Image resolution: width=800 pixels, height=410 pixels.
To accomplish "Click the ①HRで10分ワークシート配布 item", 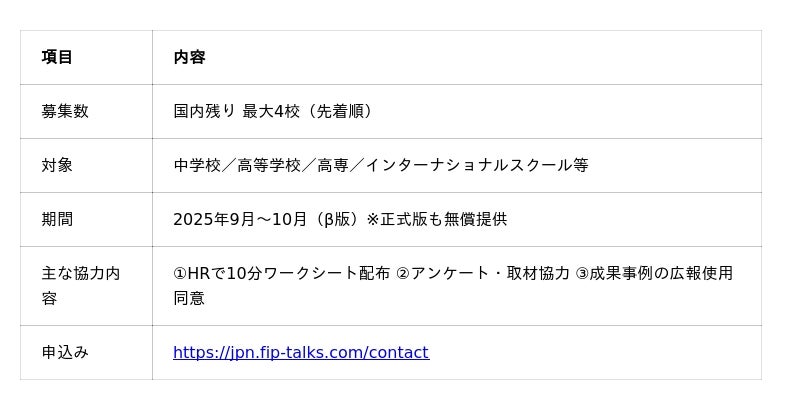I will tap(281, 273).
